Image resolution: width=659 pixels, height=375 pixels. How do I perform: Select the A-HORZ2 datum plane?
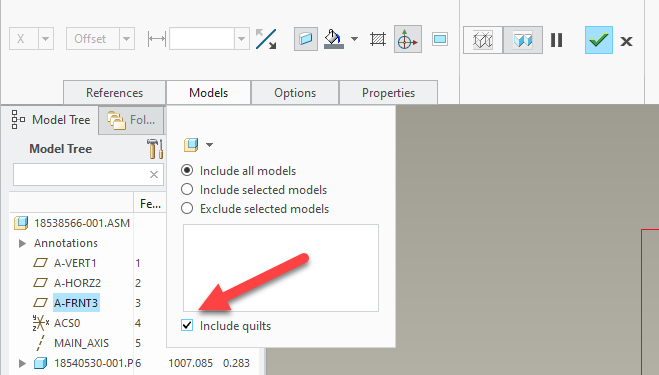coord(77,283)
